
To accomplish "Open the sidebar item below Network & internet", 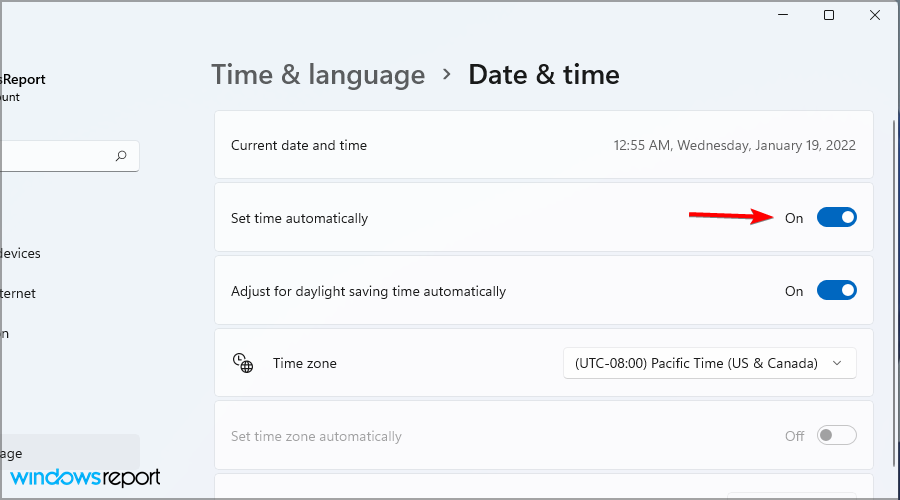I will coord(5,333).
